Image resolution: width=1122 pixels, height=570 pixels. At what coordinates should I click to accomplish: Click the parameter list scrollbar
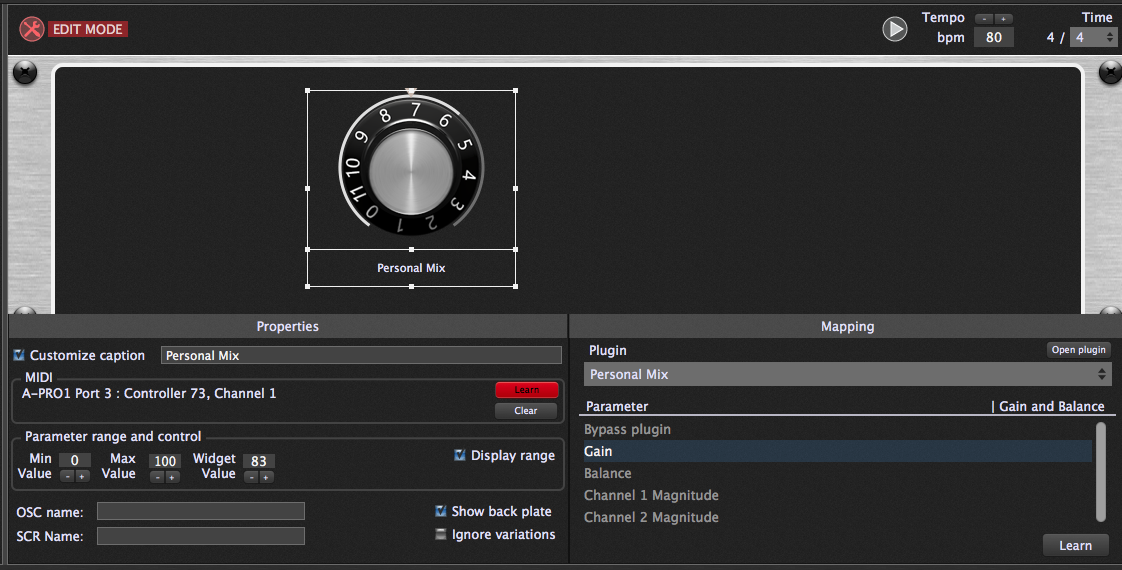pyautogui.click(x=1101, y=472)
